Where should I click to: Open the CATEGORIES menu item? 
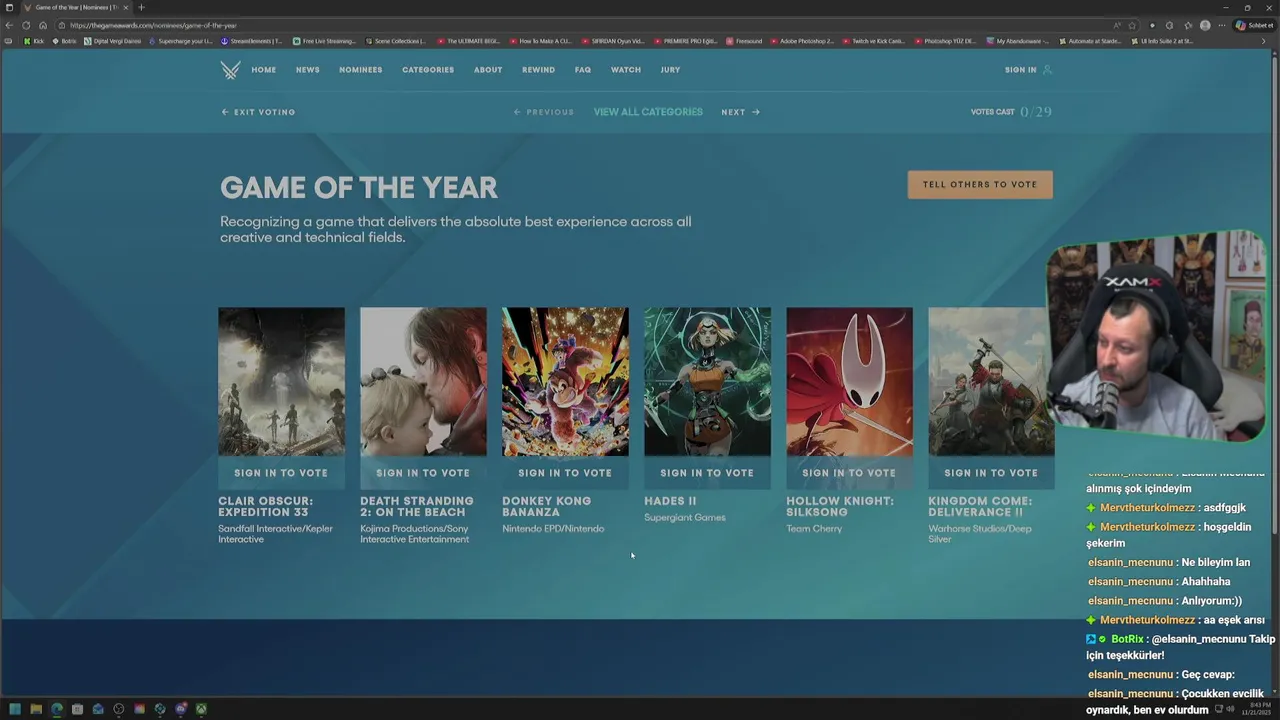(x=428, y=70)
